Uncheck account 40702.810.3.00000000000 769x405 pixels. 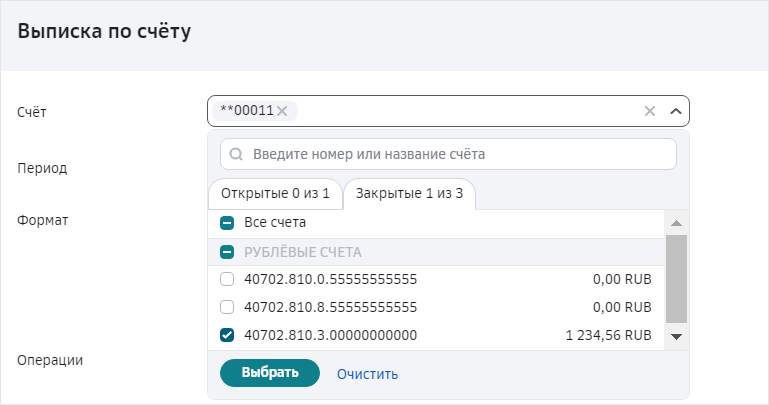227,335
